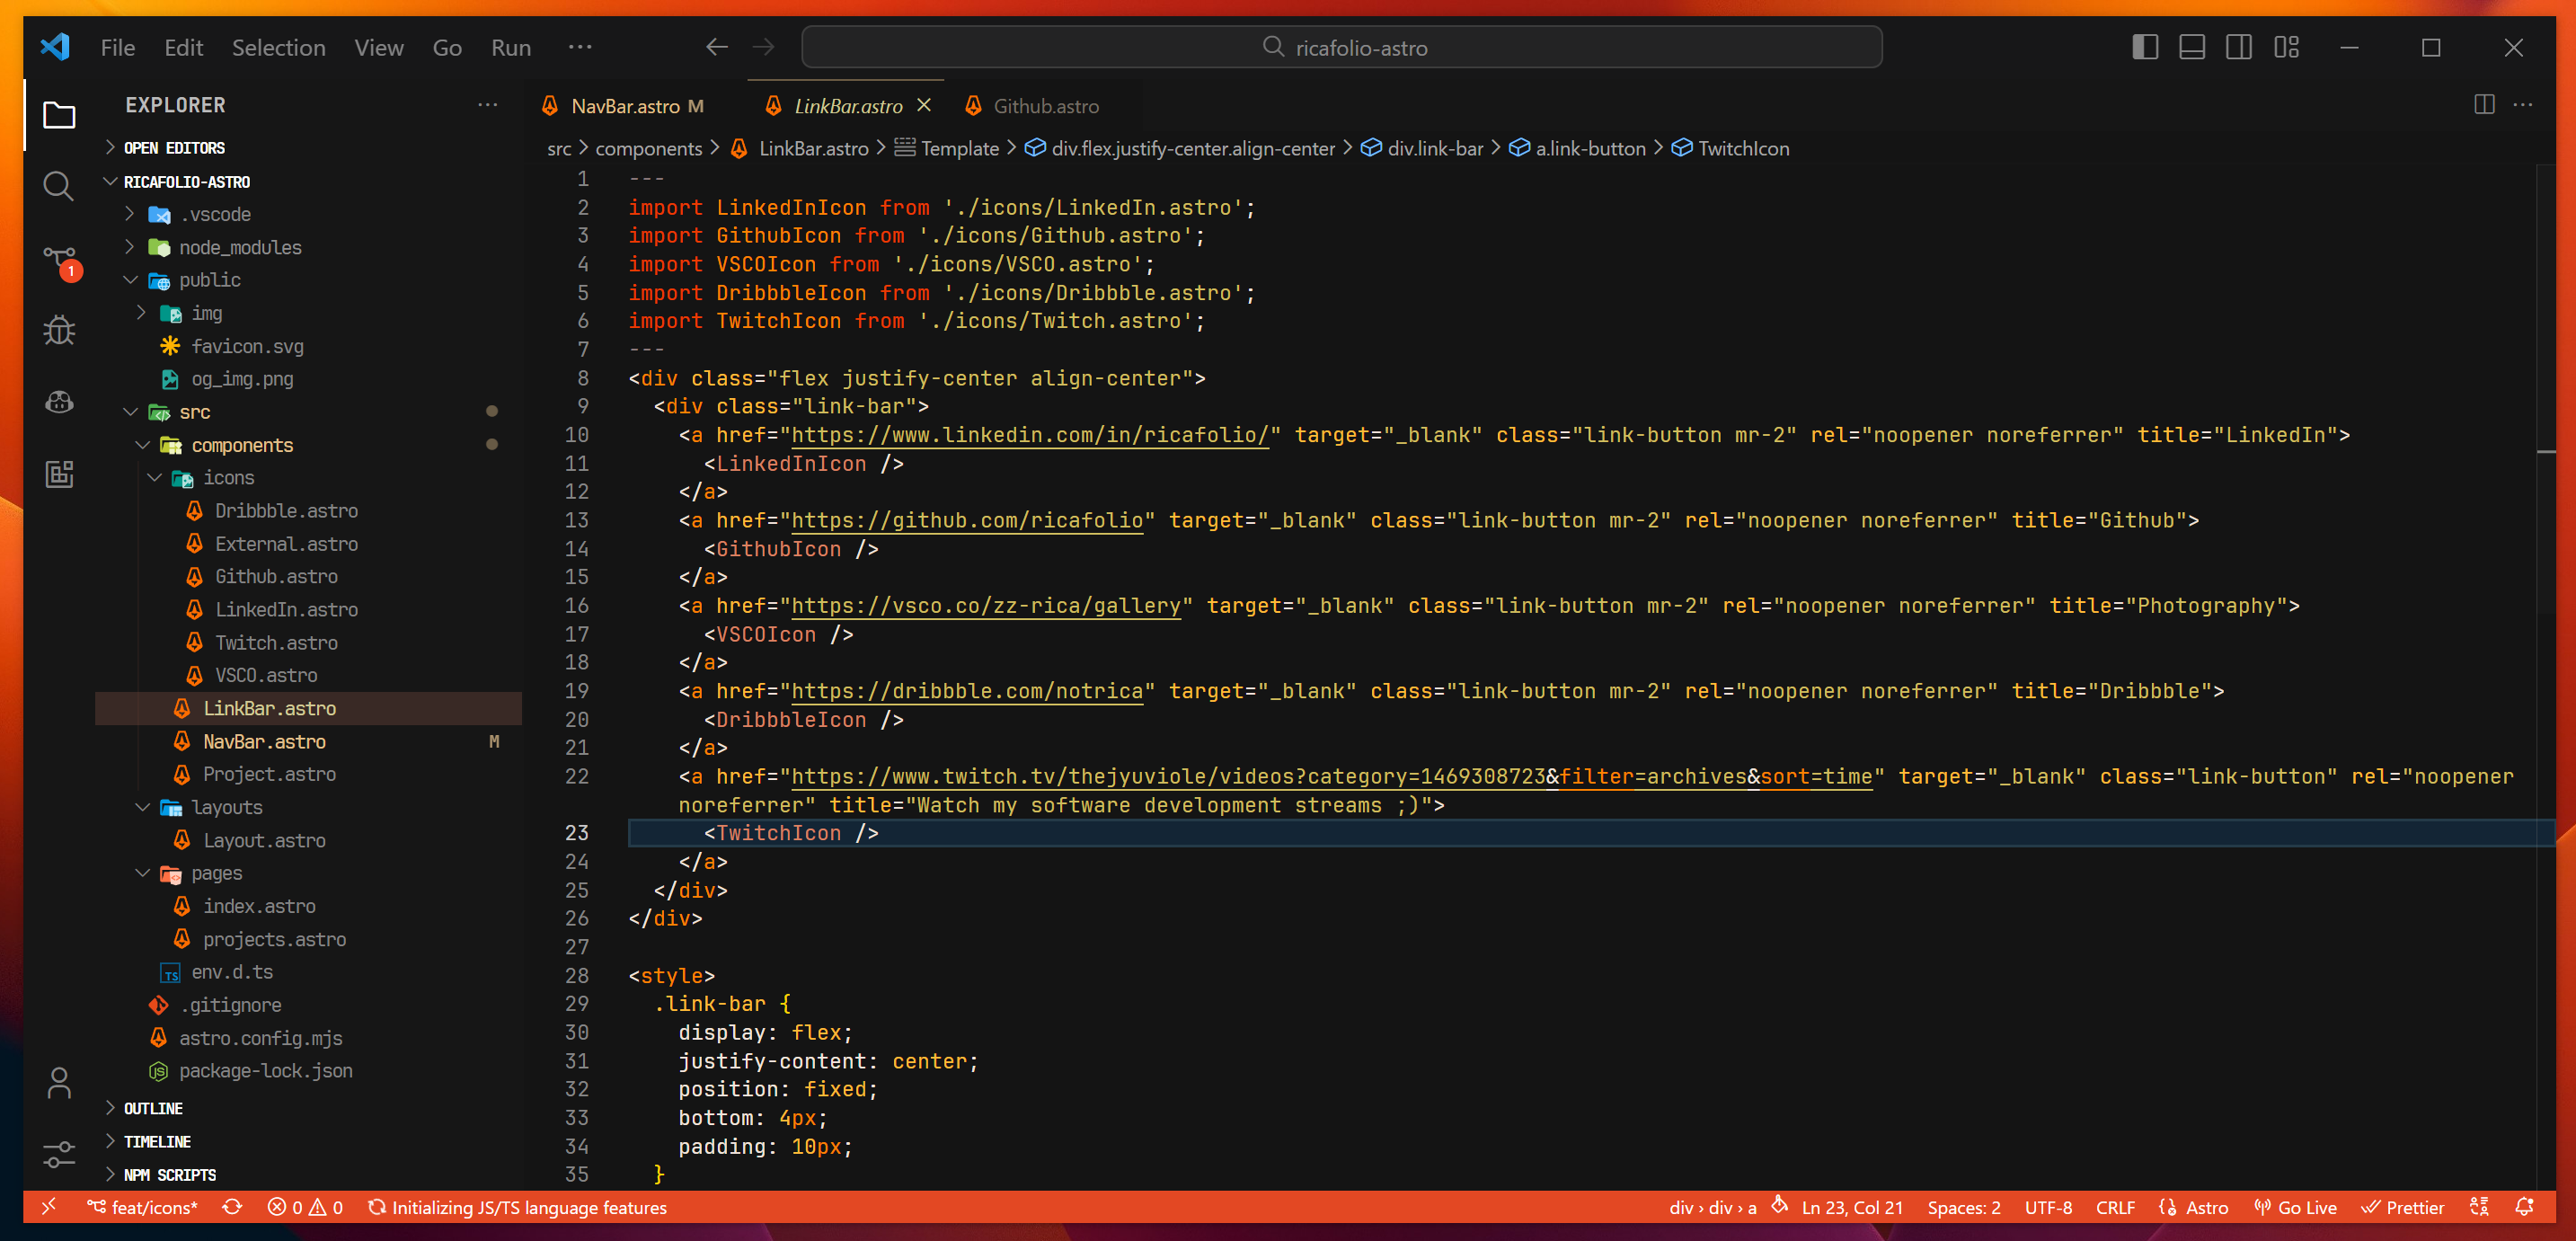2576x1241 pixels.
Task: Expand the OUTLINE section
Action: point(153,1108)
